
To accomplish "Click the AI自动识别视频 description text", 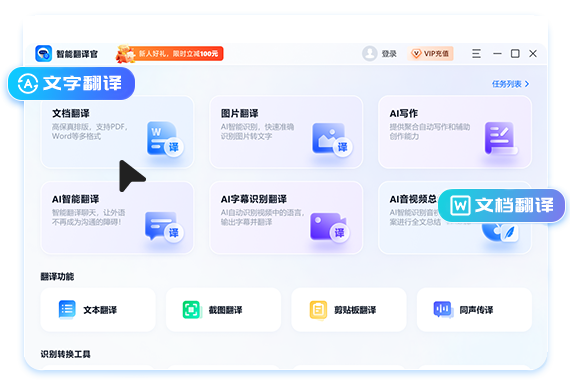I will coord(262,217).
